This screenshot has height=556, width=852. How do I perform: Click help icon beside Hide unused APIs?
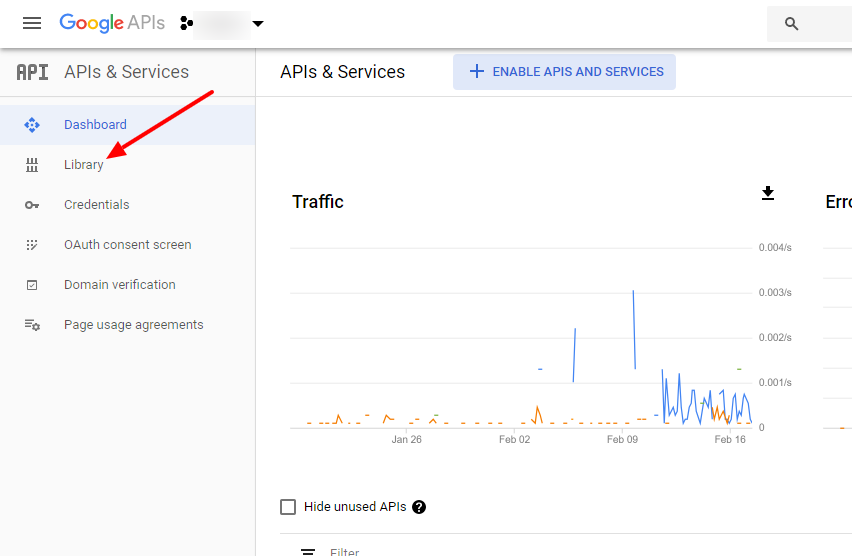[x=419, y=507]
